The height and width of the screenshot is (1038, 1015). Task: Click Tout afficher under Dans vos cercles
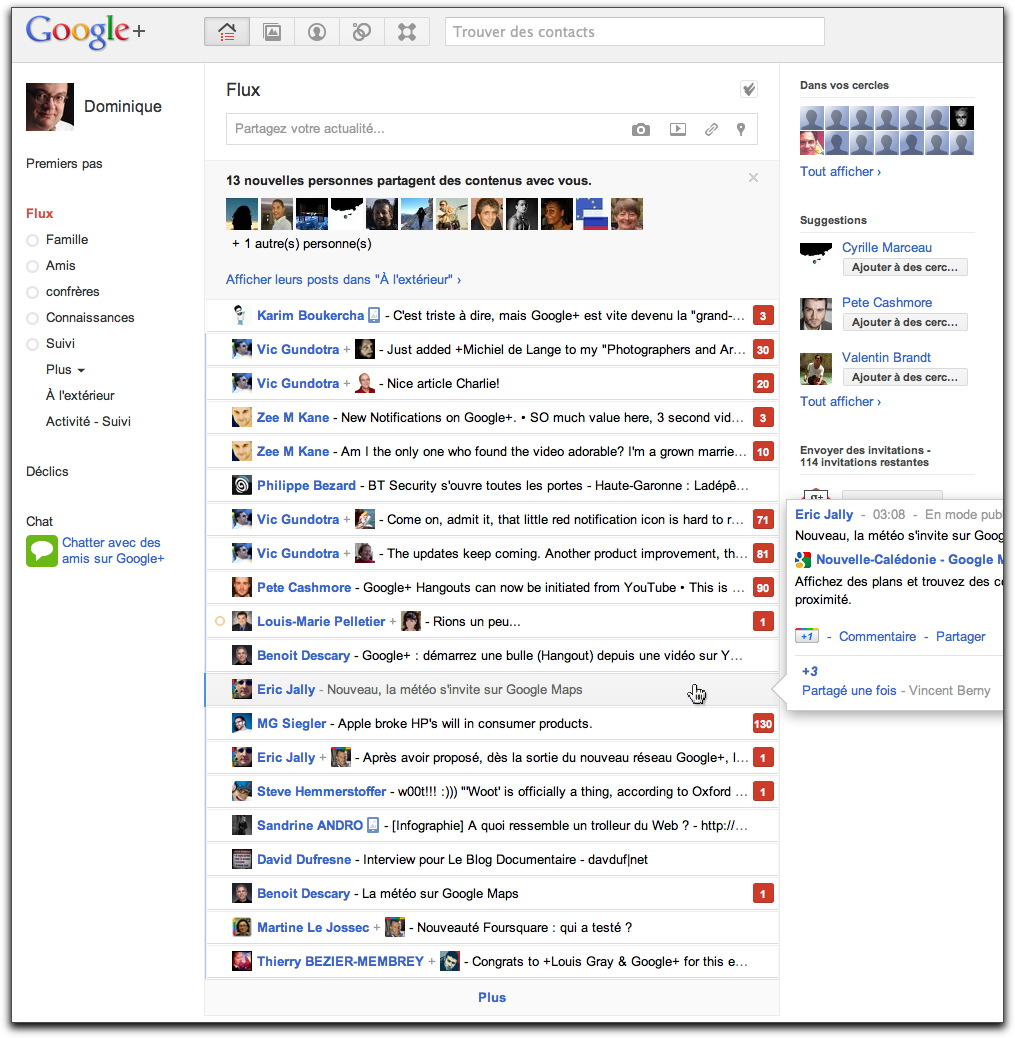pos(840,171)
